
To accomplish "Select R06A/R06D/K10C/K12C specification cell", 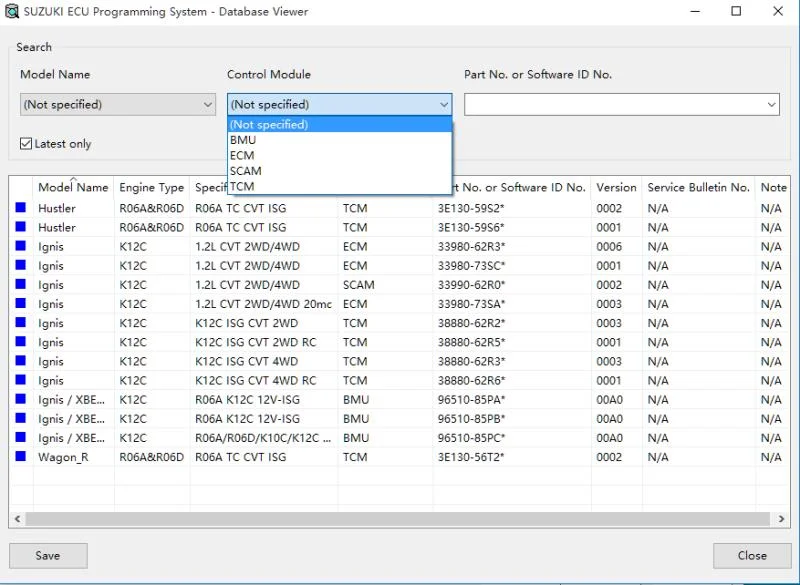I will click(263, 438).
